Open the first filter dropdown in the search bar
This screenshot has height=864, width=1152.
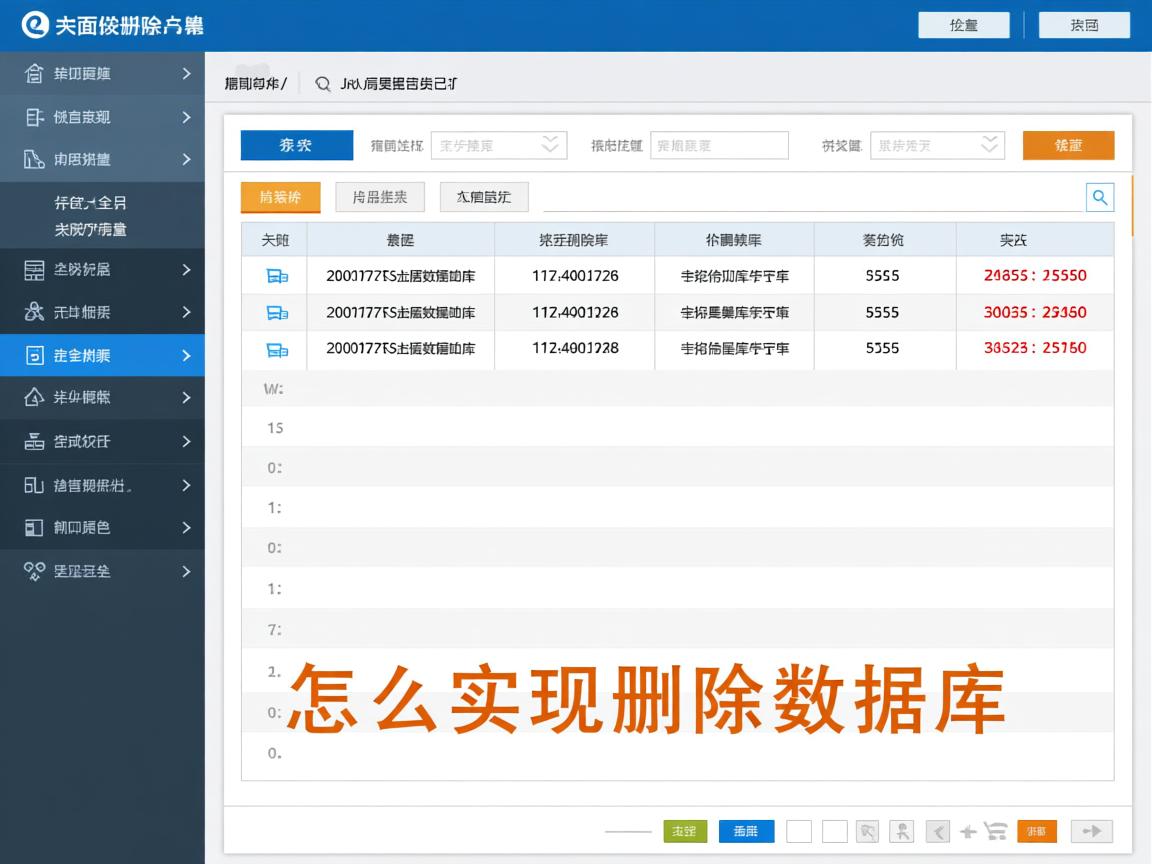point(498,144)
